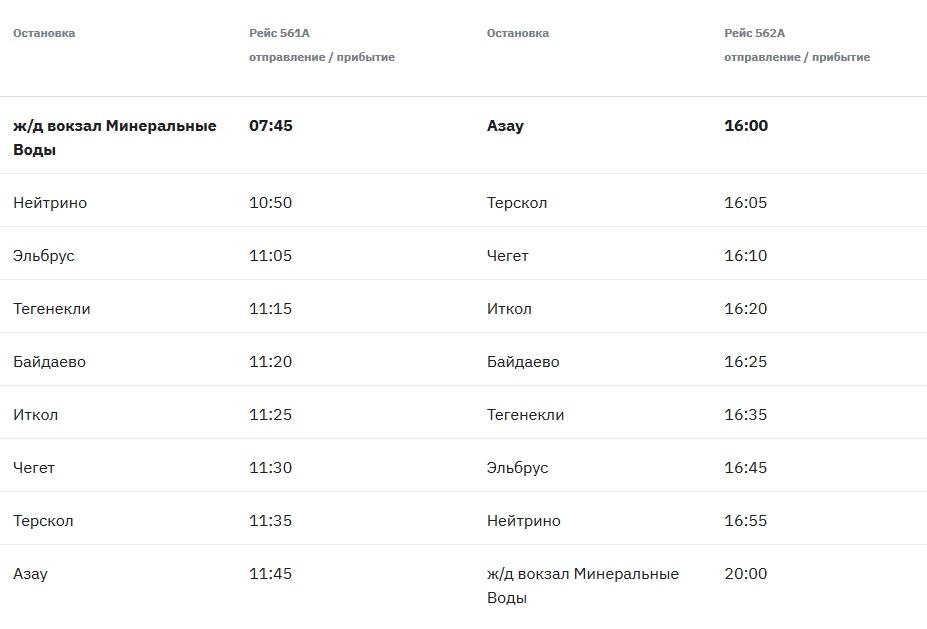Click the Рейс 561А column header
This screenshot has width=927, height=629.
(x=279, y=33)
